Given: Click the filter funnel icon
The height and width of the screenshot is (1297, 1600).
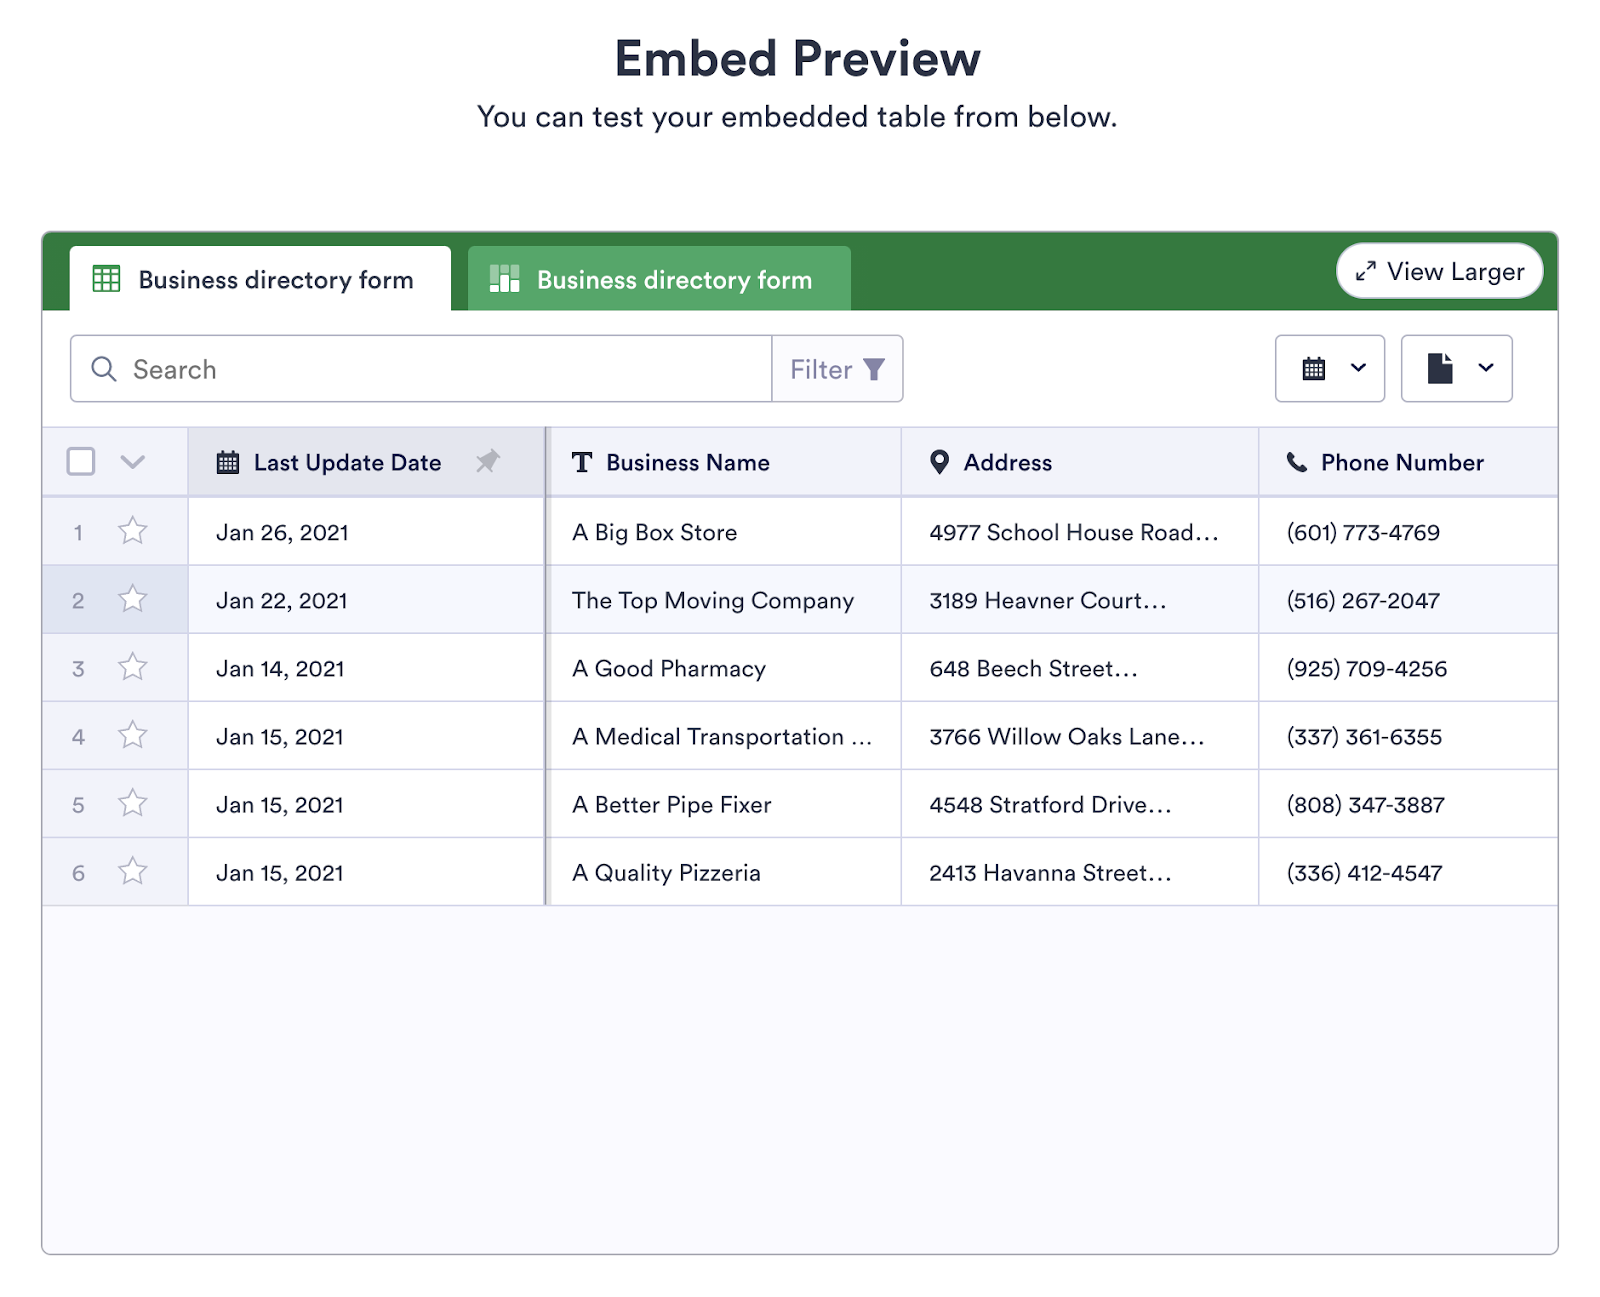Looking at the screenshot, I should pos(874,370).
